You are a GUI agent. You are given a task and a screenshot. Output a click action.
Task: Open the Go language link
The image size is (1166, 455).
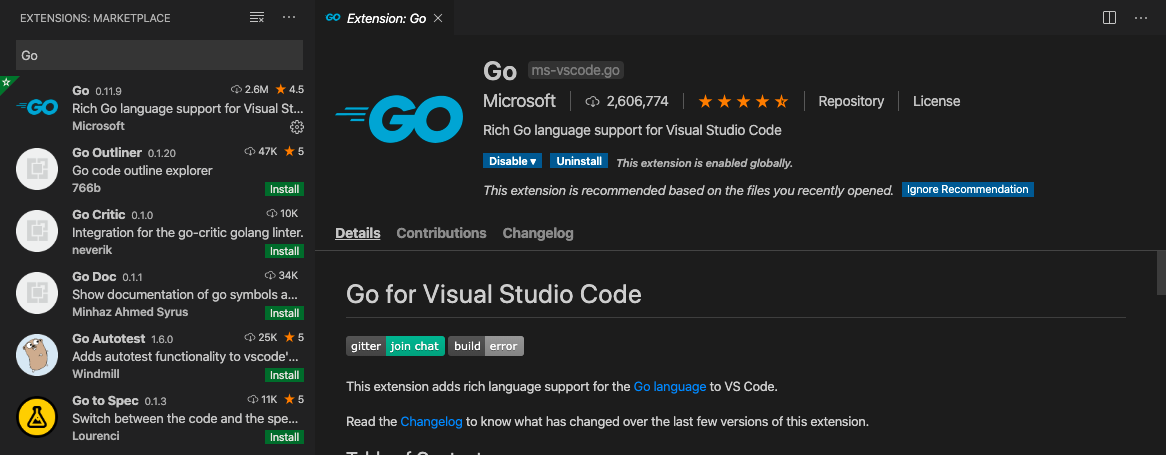[x=669, y=387]
